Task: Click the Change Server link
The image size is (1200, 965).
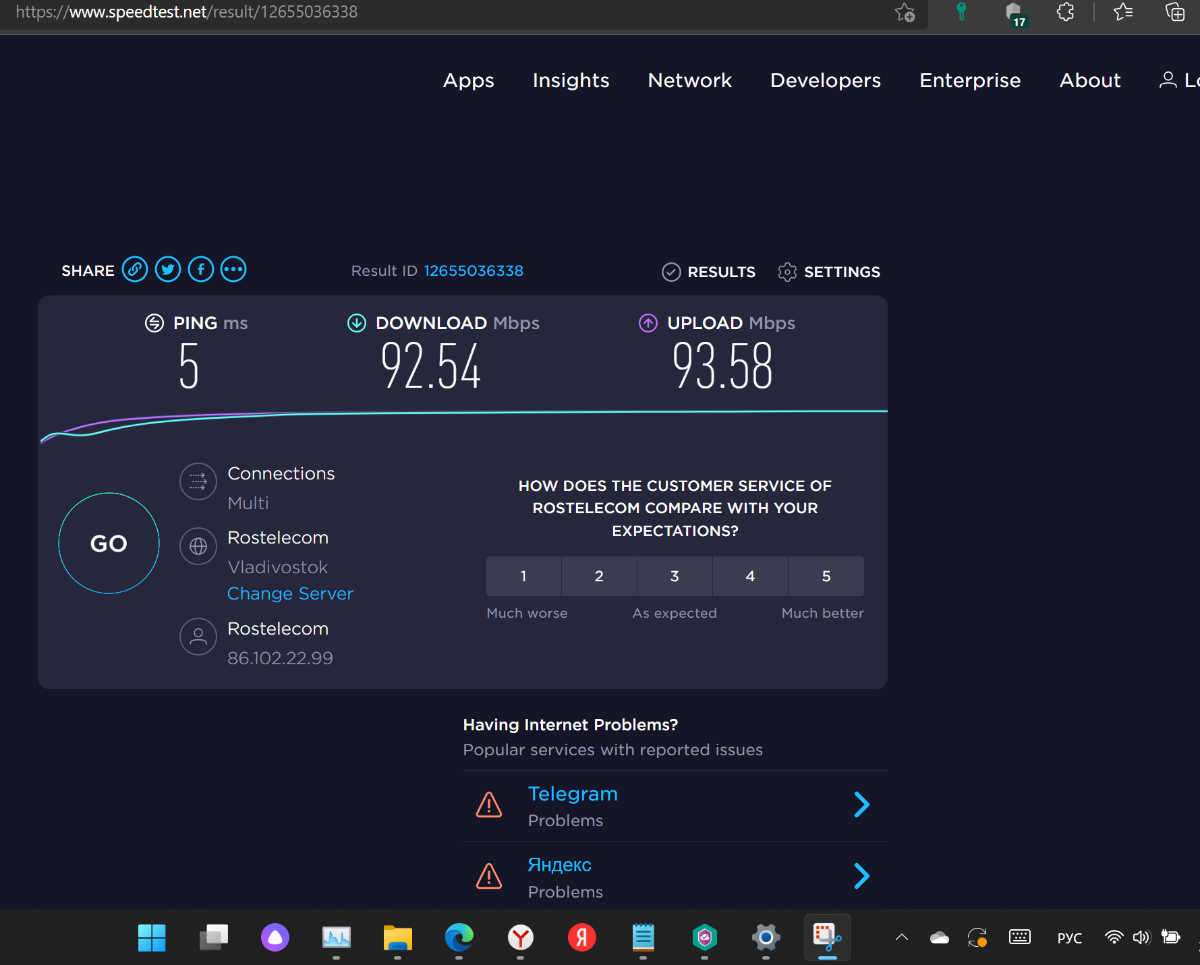Action: [x=290, y=593]
